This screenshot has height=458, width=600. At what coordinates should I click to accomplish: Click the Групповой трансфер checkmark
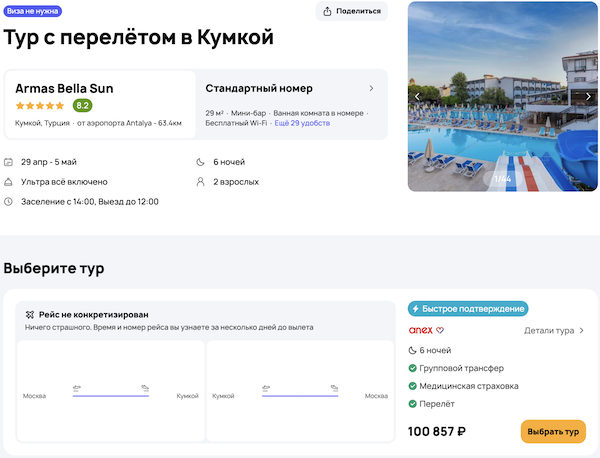414,368
